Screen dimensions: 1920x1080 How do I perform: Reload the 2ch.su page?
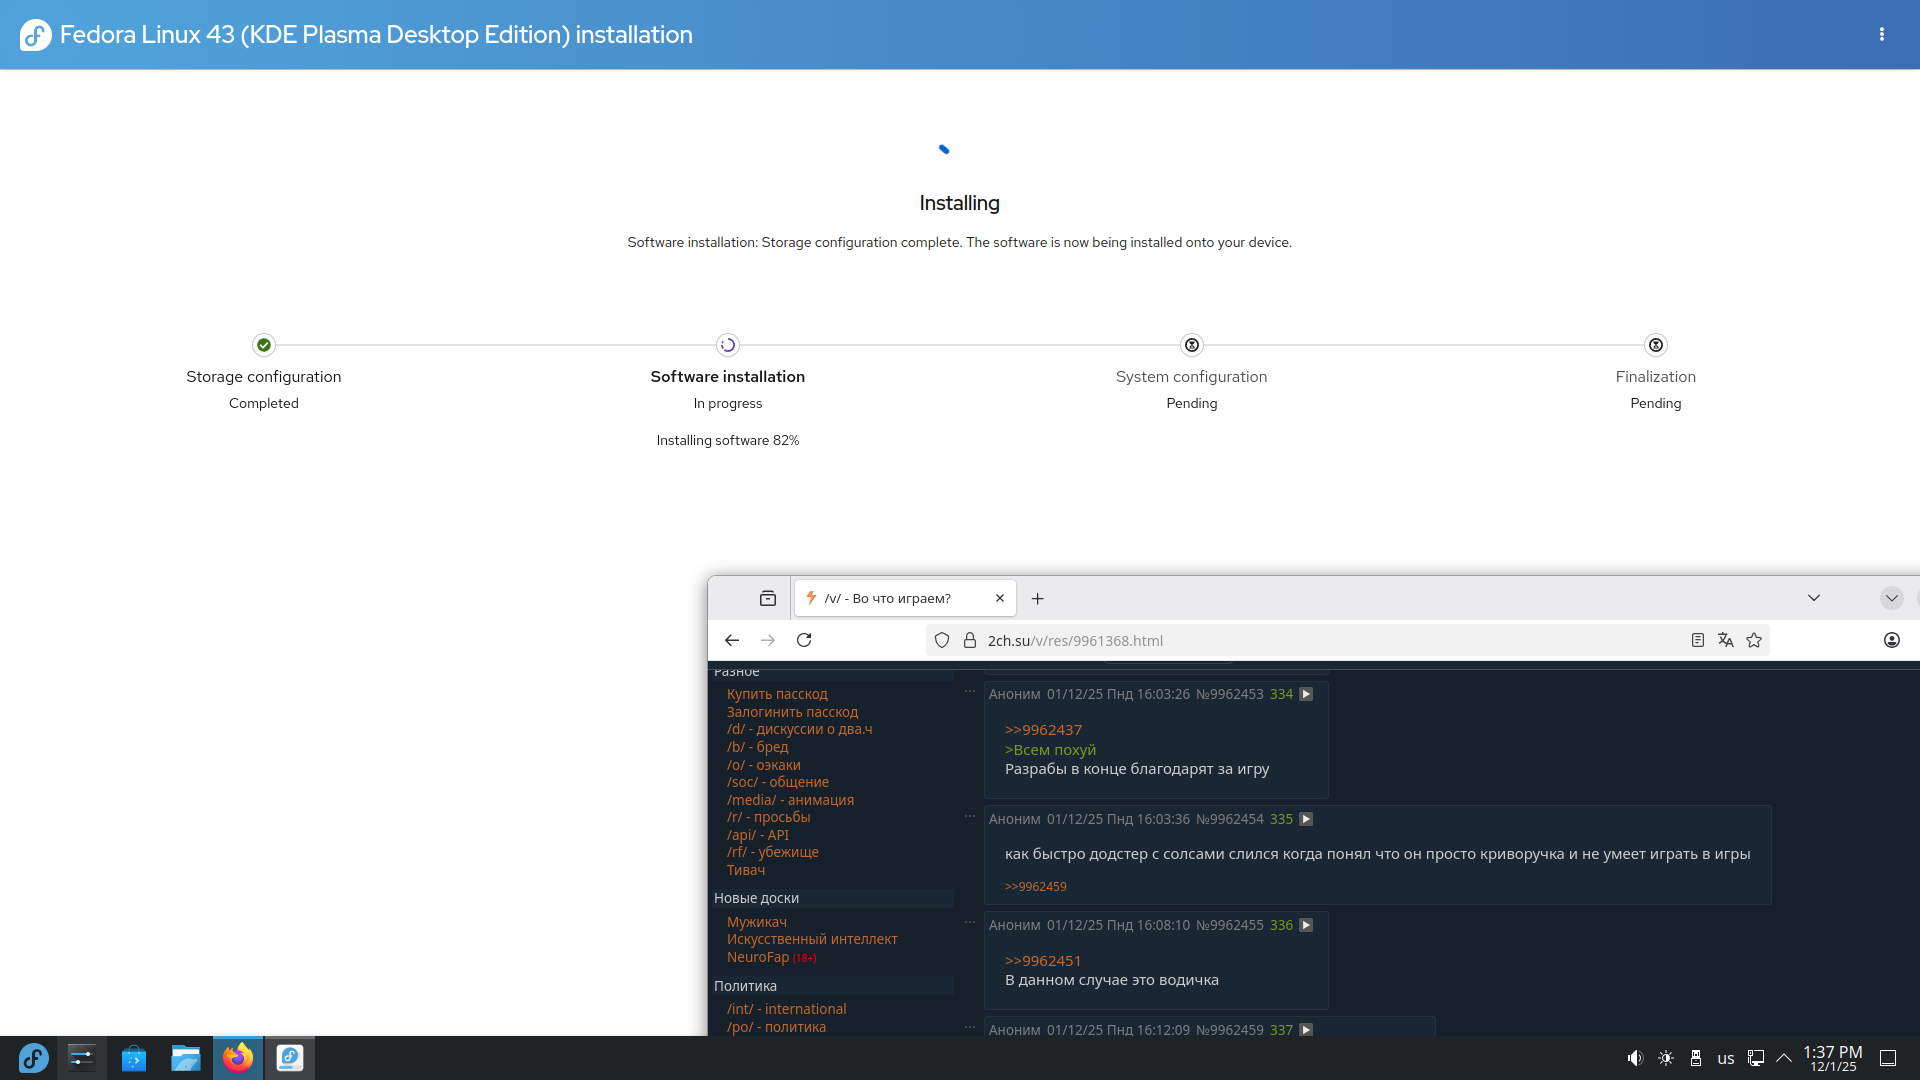click(804, 640)
